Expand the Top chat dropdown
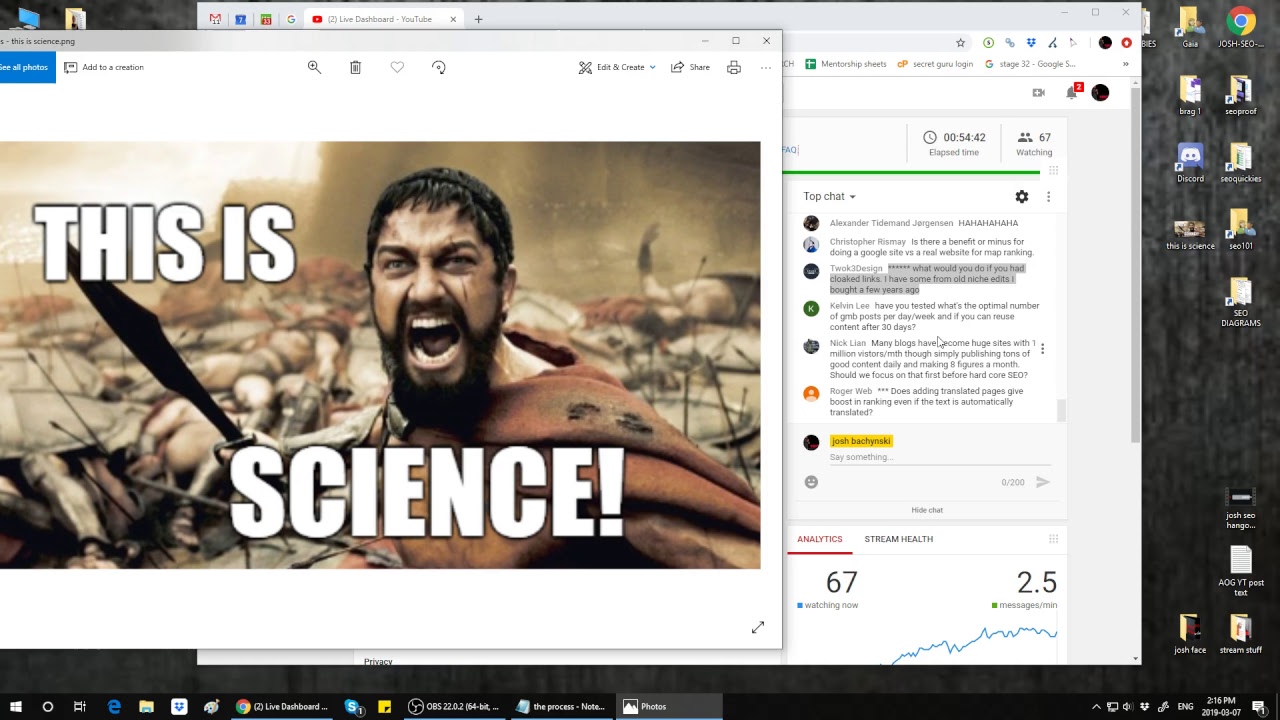This screenshot has height=720, width=1280. [x=829, y=196]
